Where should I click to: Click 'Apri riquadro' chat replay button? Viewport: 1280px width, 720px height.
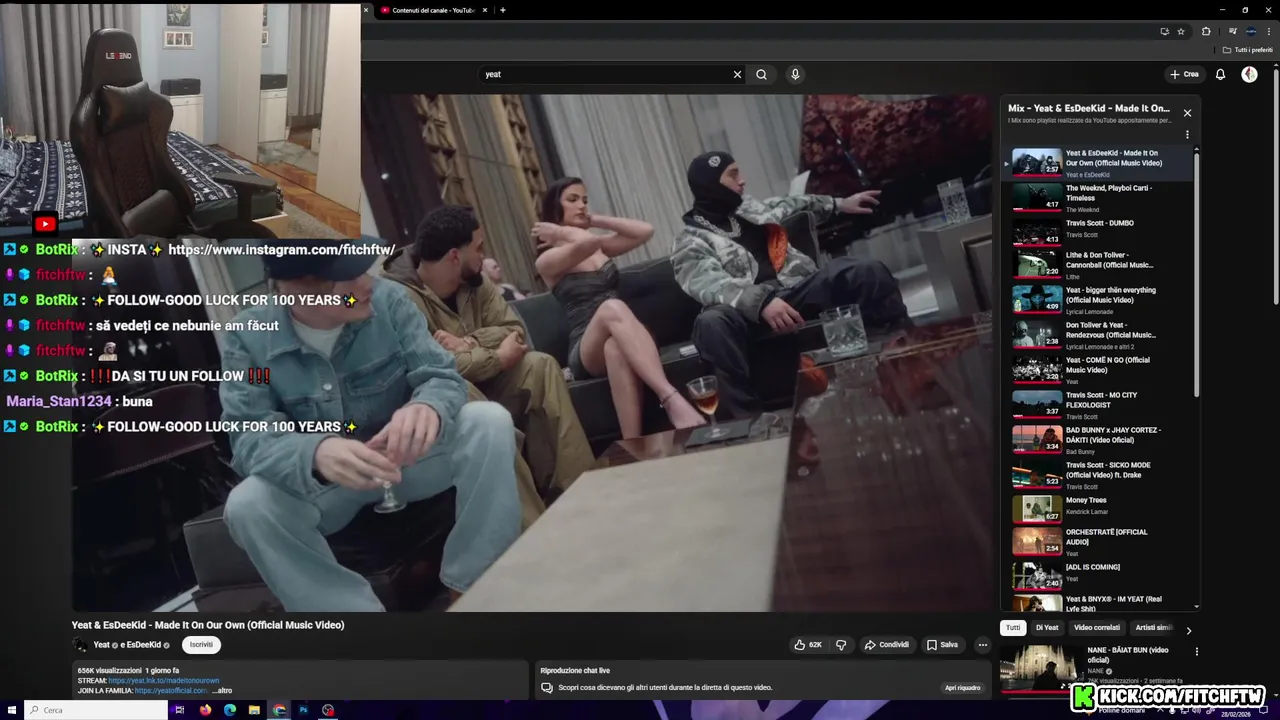point(962,688)
